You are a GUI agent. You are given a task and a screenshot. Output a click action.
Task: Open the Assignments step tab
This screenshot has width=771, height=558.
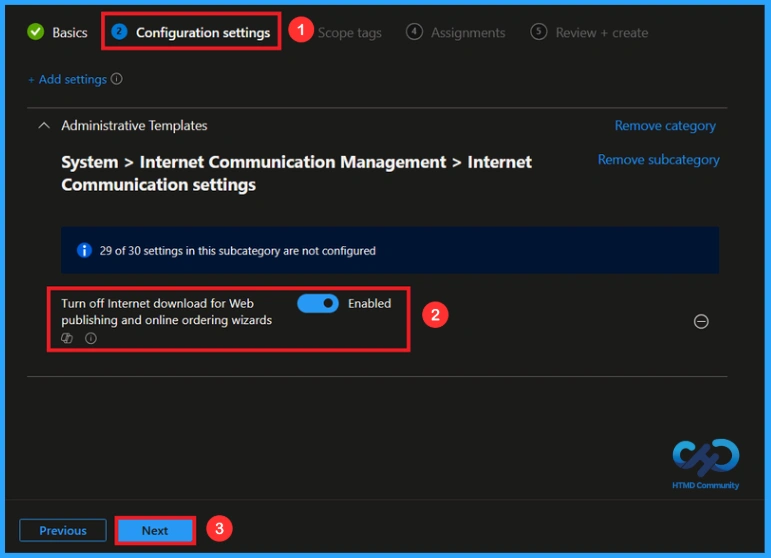click(455, 32)
